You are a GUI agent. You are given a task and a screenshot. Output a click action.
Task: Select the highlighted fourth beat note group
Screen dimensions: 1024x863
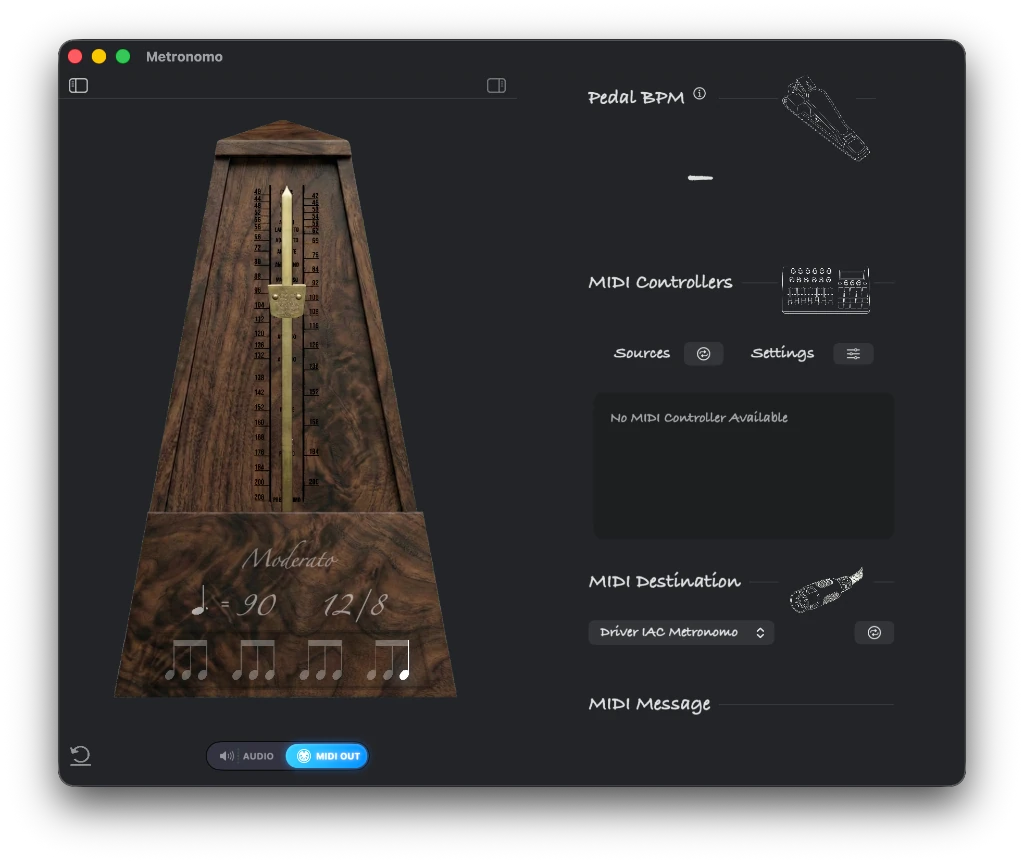point(389,660)
